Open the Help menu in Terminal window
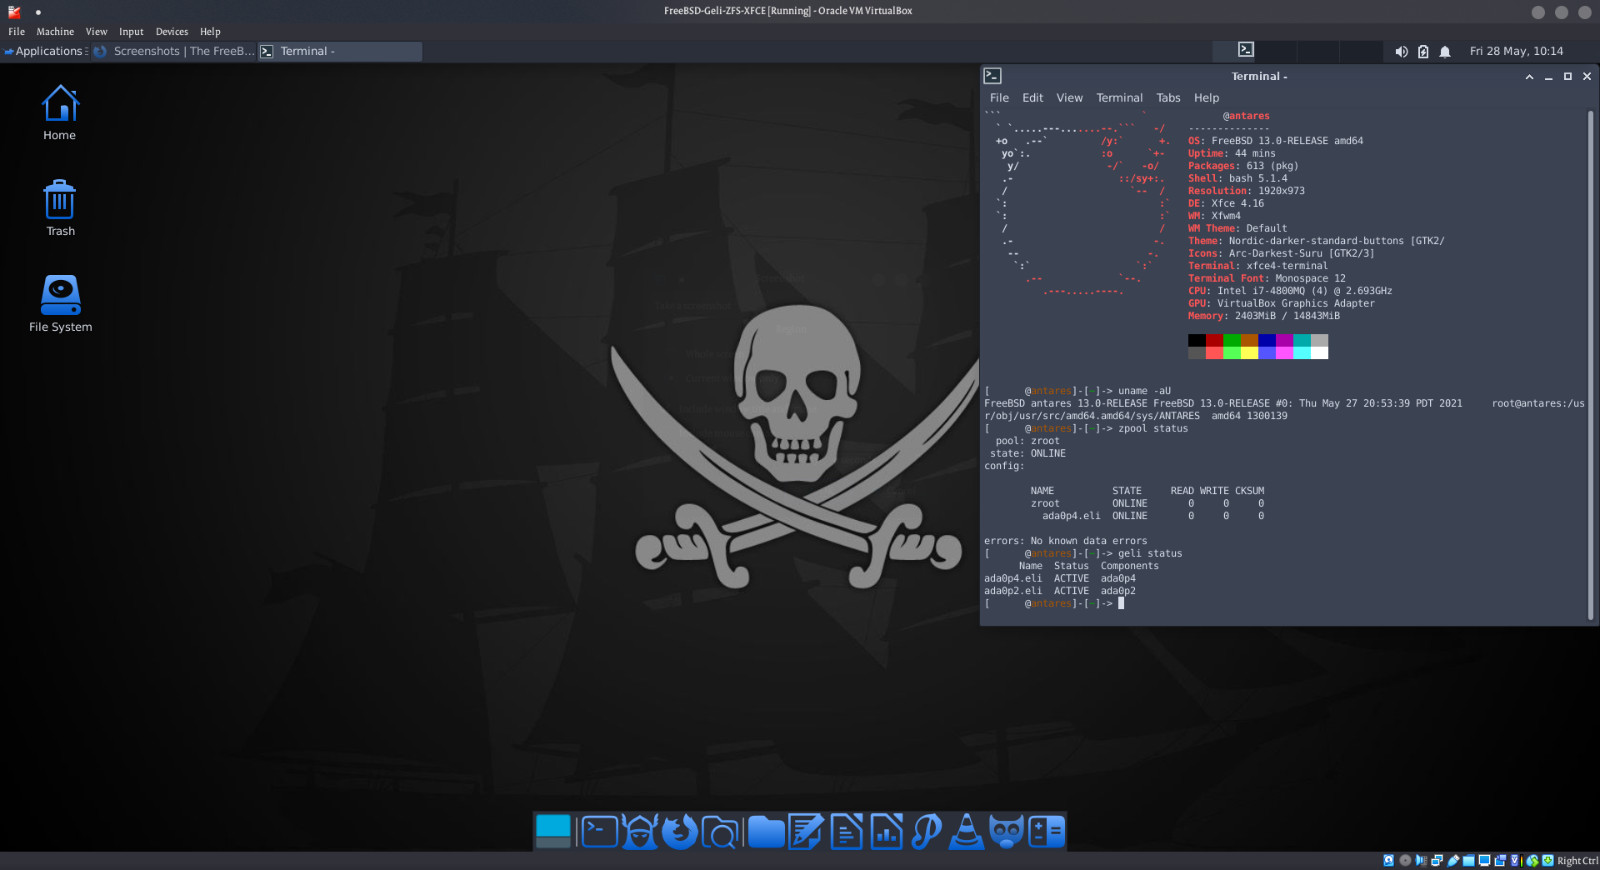Screen dimensions: 1600x870 1206,98
